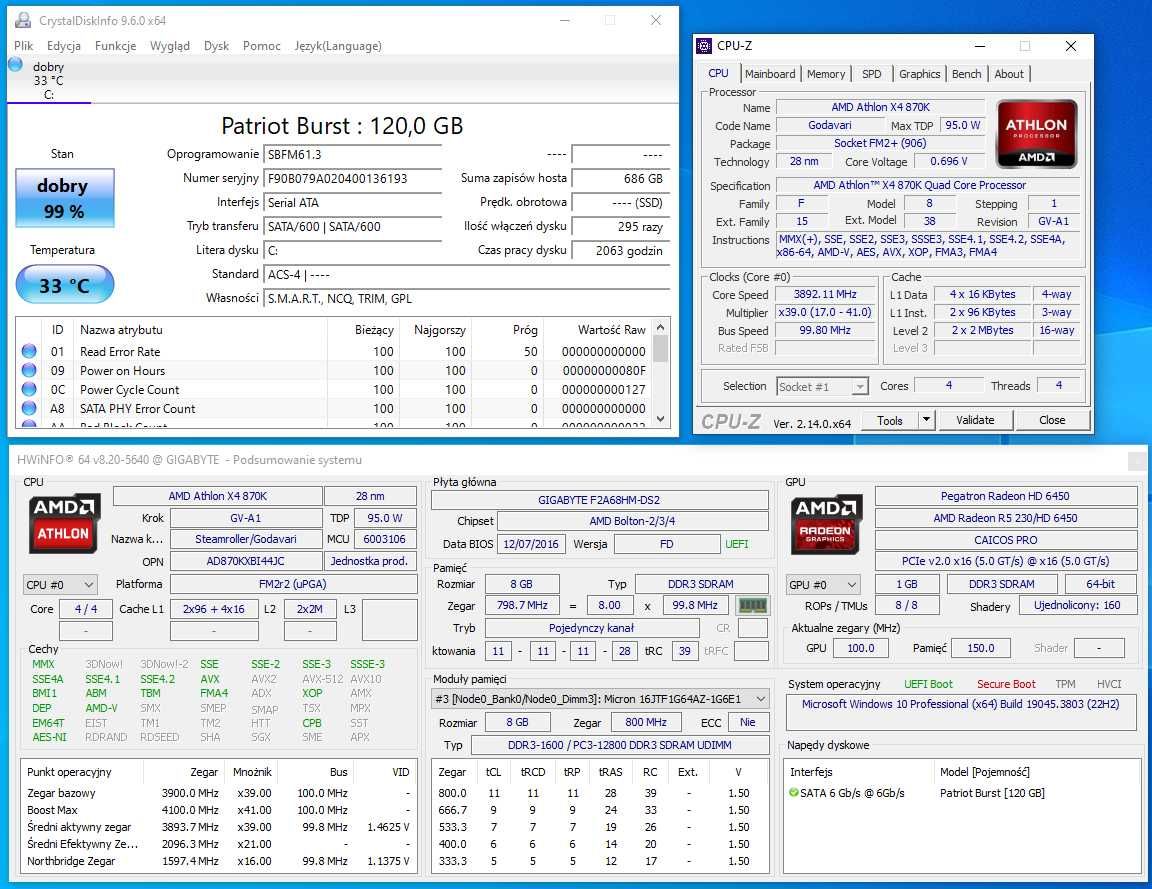This screenshot has height=889, width=1152.
Task: Click the blue status dot for SATA PHY Error Count
Action: [x=29, y=408]
